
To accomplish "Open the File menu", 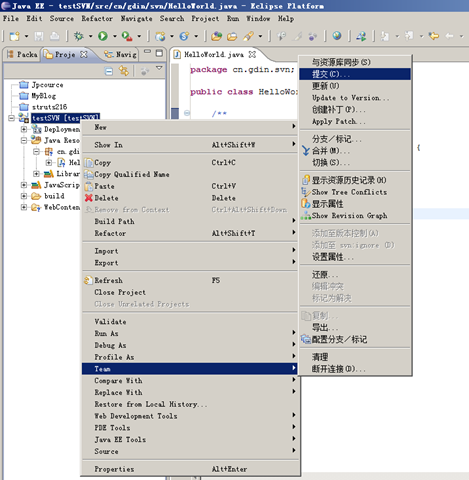I will (11, 18).
